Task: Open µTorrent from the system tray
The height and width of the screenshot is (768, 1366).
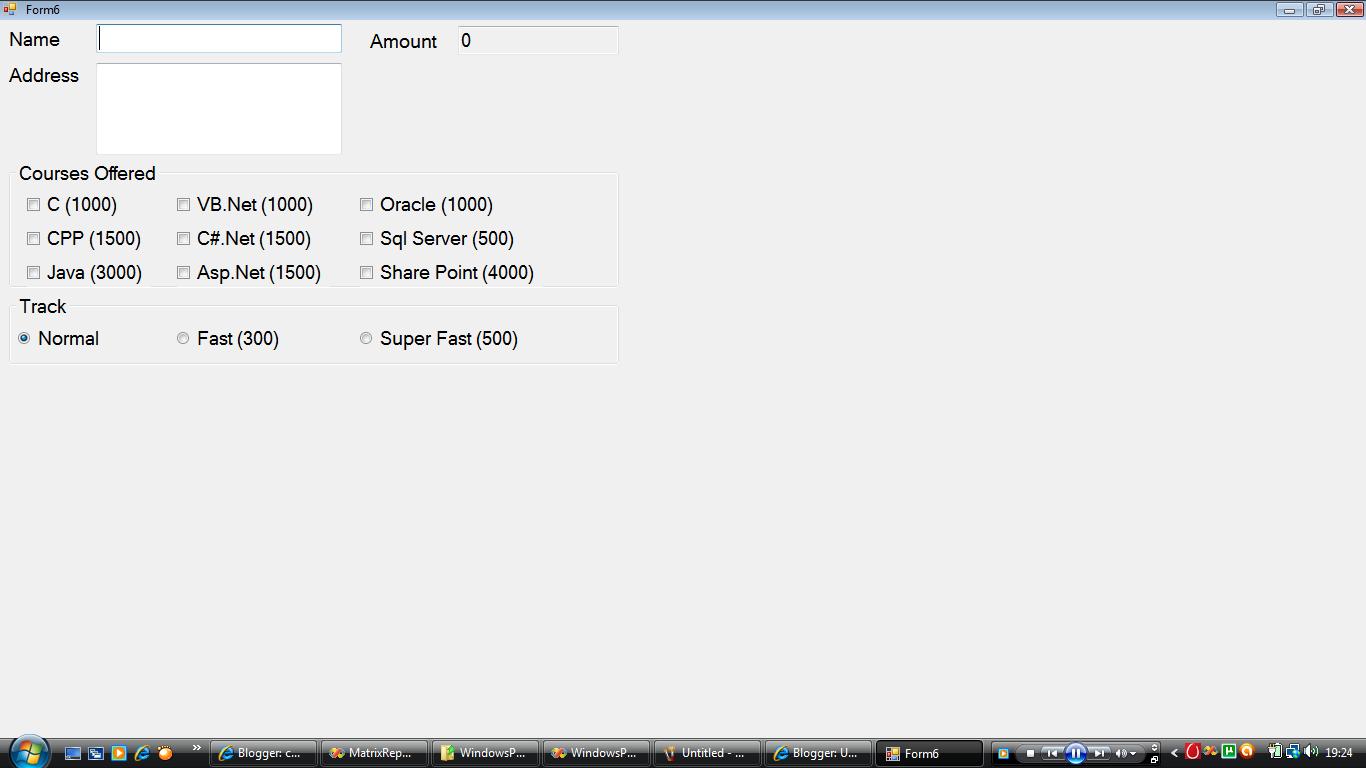Action: 1228,753
